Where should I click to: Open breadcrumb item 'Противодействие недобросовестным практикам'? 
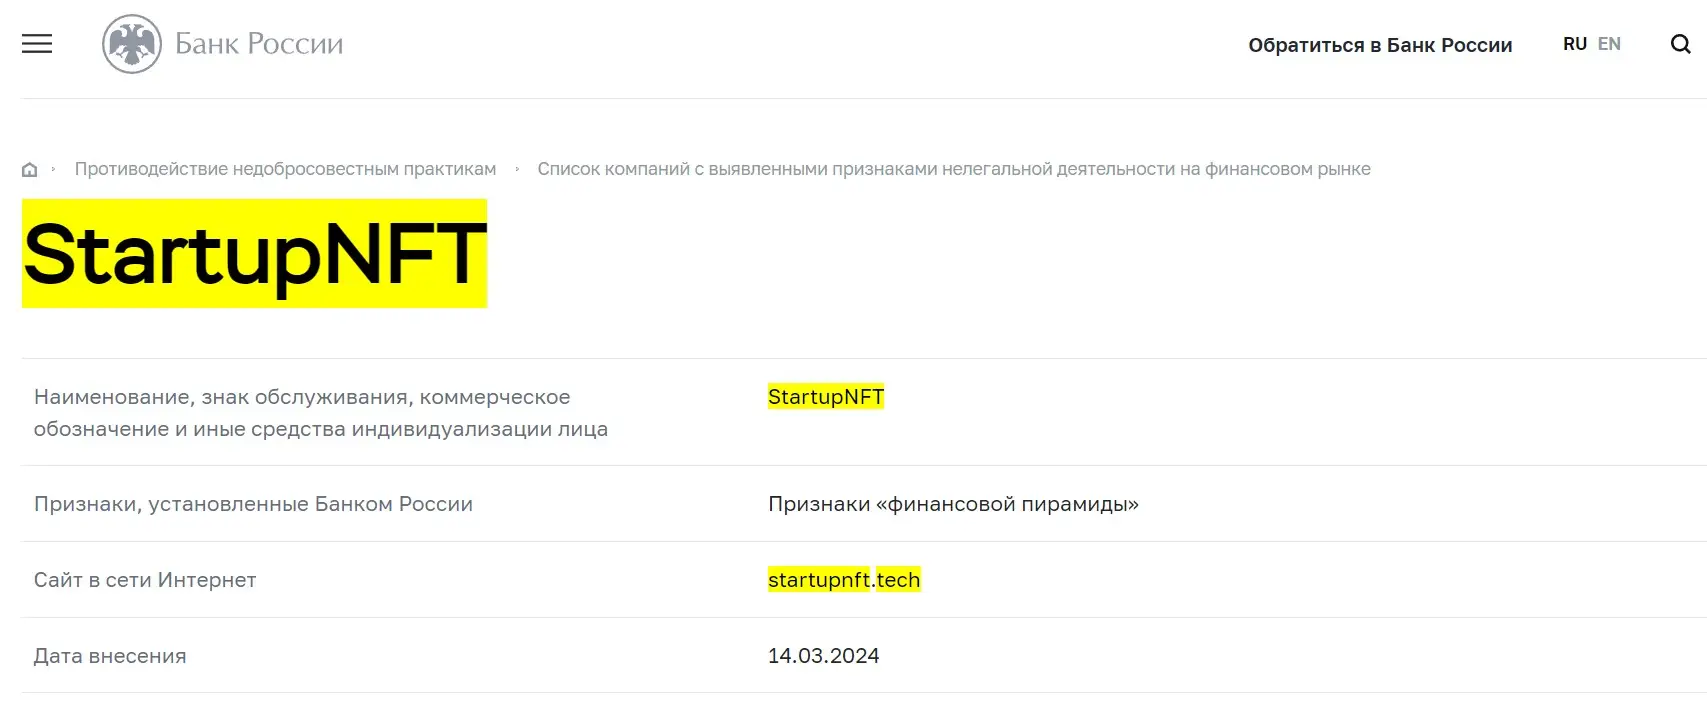click(285, 168)
